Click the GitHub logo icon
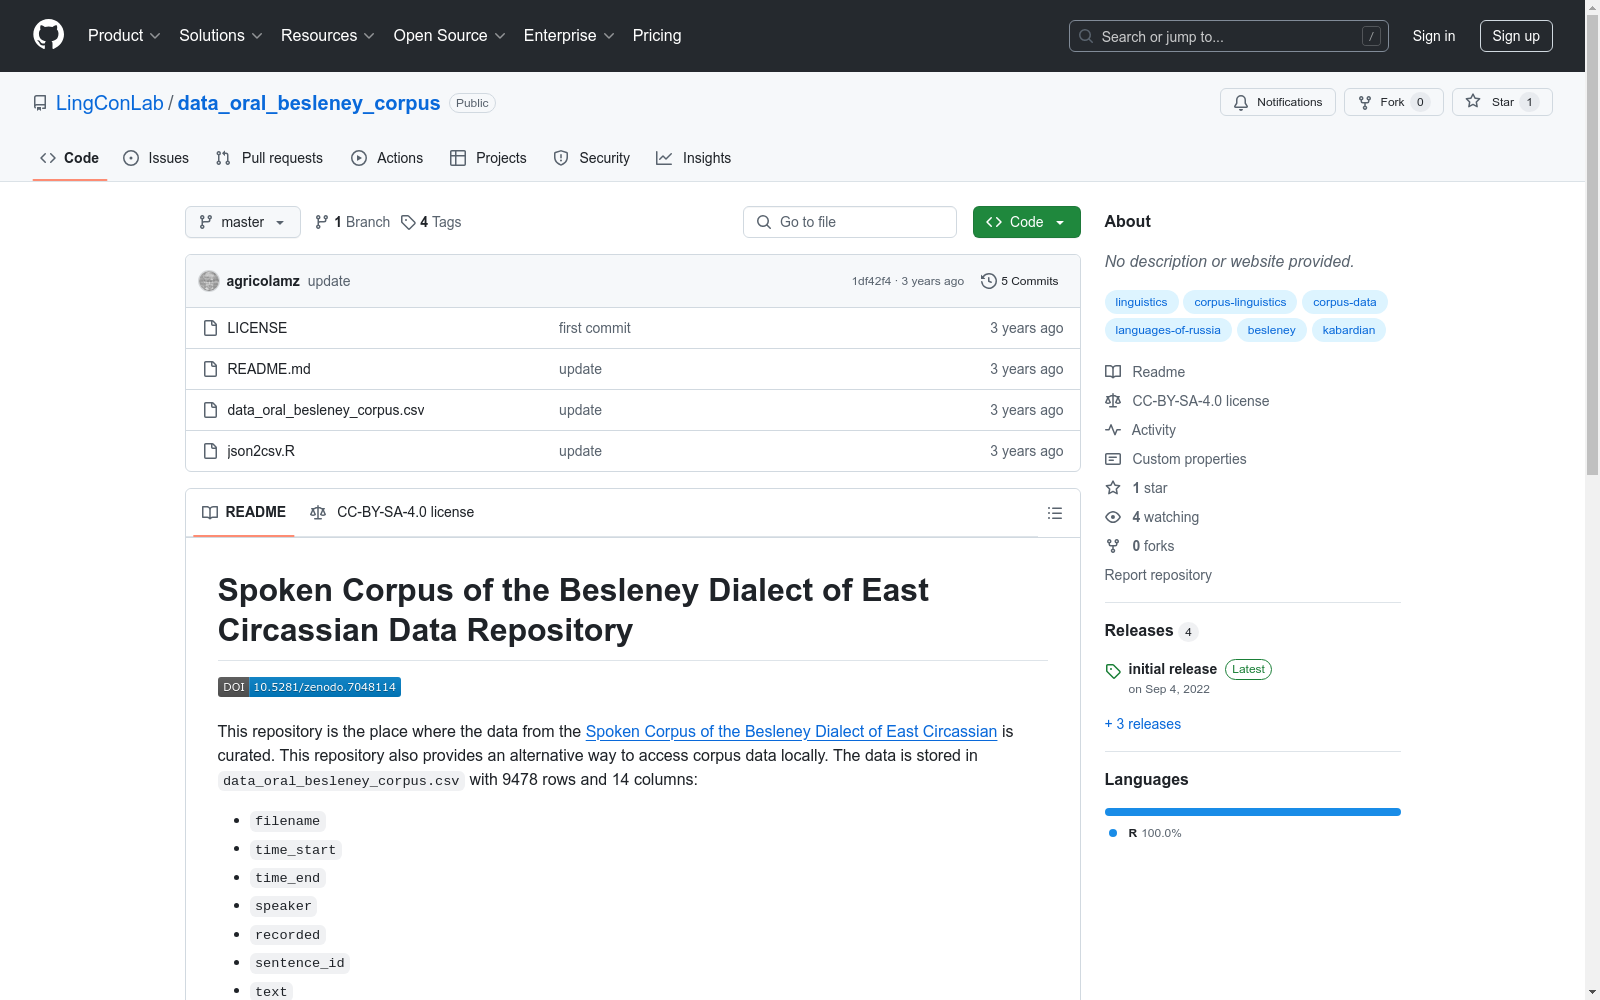Image resolution: width=1600 pixels, height=1000 pixels. coord(48,35)
